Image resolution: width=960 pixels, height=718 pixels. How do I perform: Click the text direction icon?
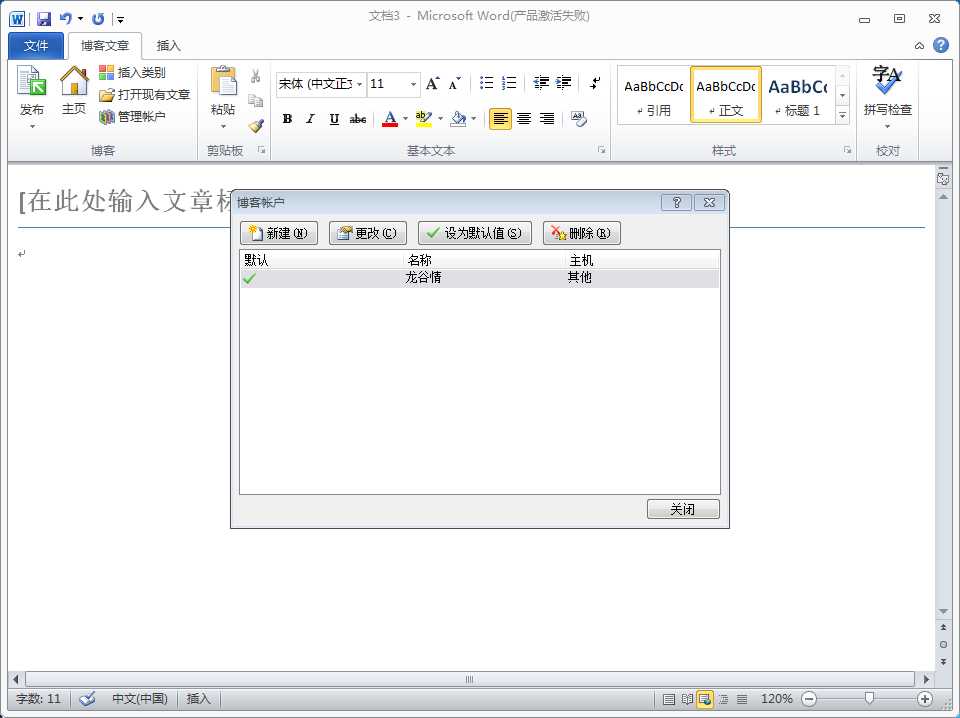point(594,83)
